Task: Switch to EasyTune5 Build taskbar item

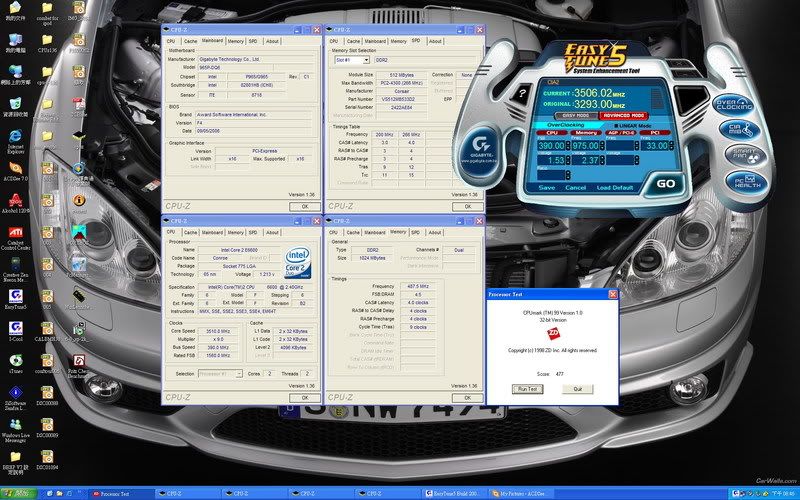Action: coord(455,493)
